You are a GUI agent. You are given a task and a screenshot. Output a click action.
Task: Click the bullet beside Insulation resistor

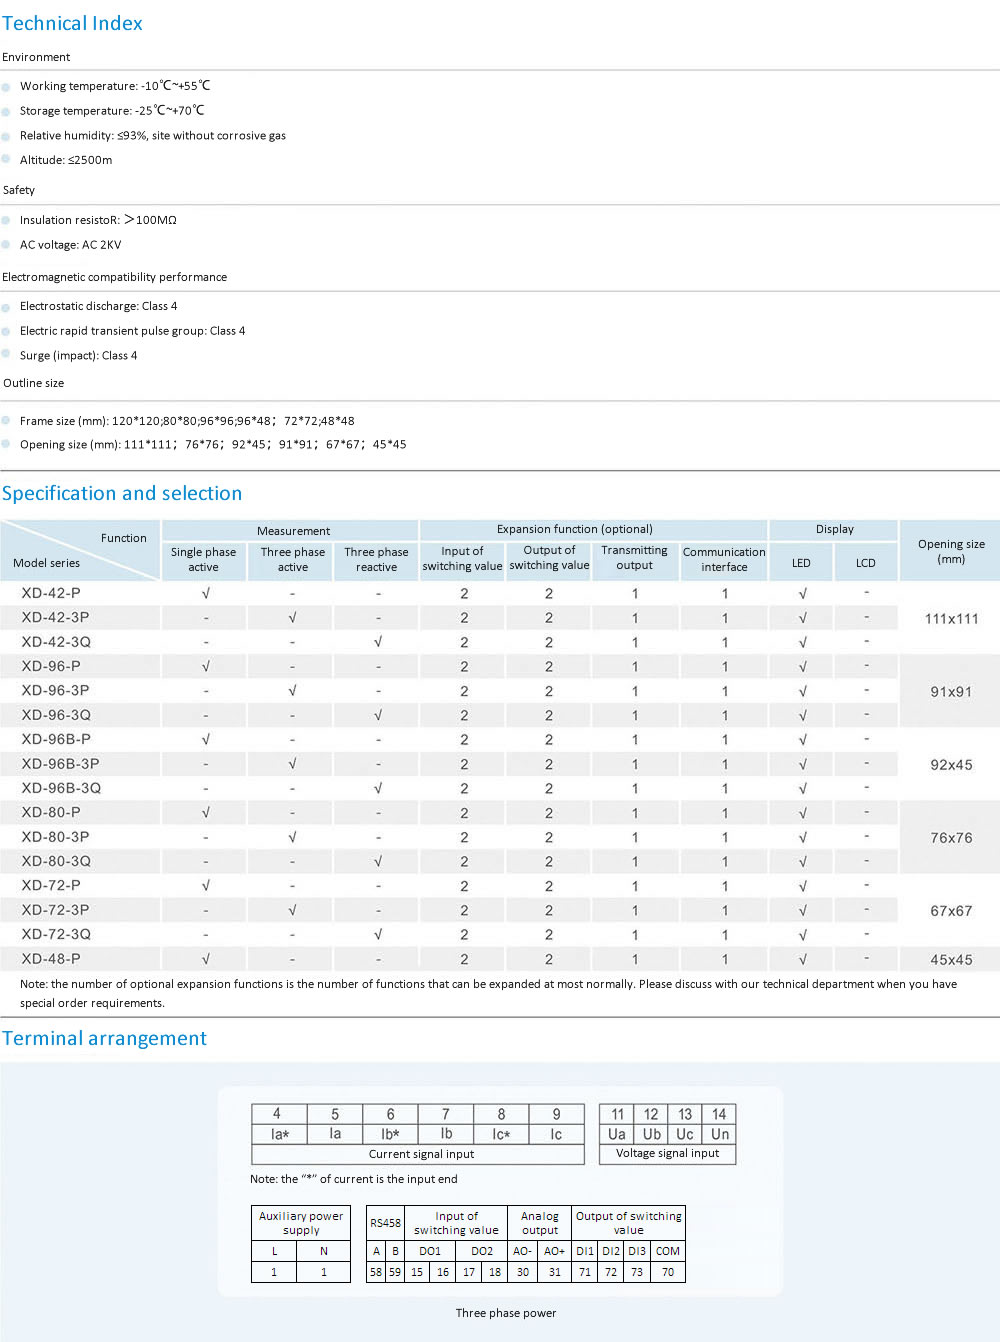(x=6, y=221)
